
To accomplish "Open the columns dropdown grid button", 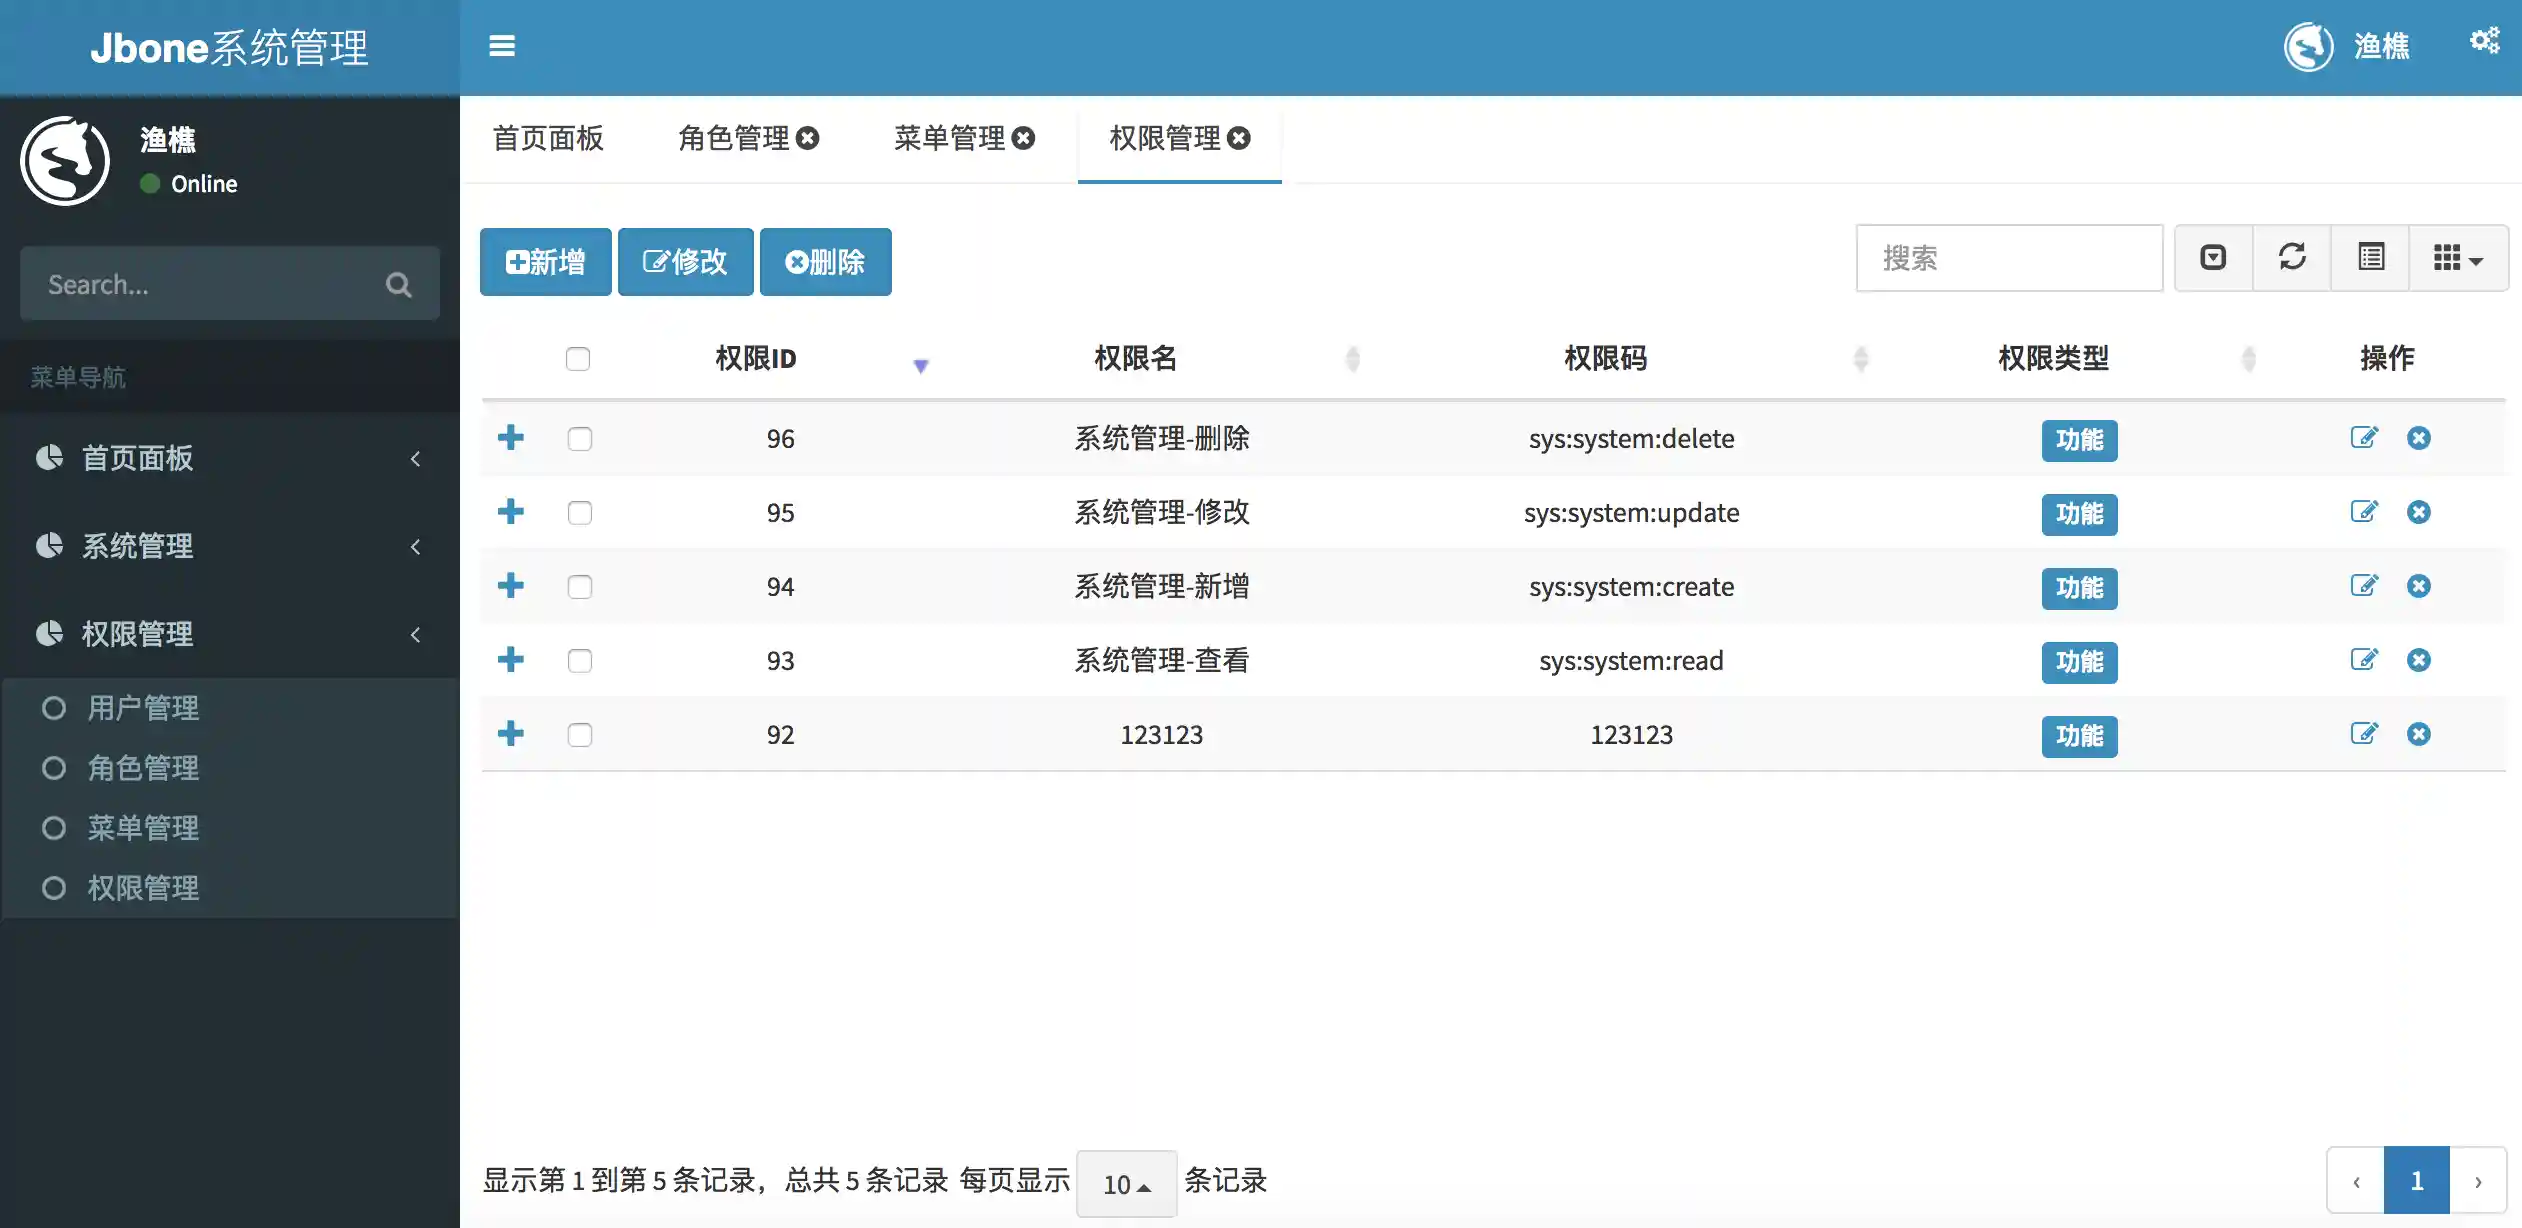I will pos(2457,258).
